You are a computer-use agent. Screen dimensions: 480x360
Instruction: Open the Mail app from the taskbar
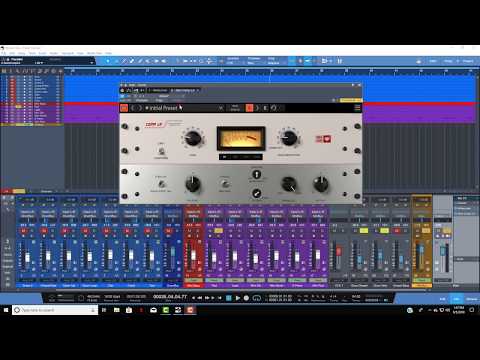click(153, 310)
